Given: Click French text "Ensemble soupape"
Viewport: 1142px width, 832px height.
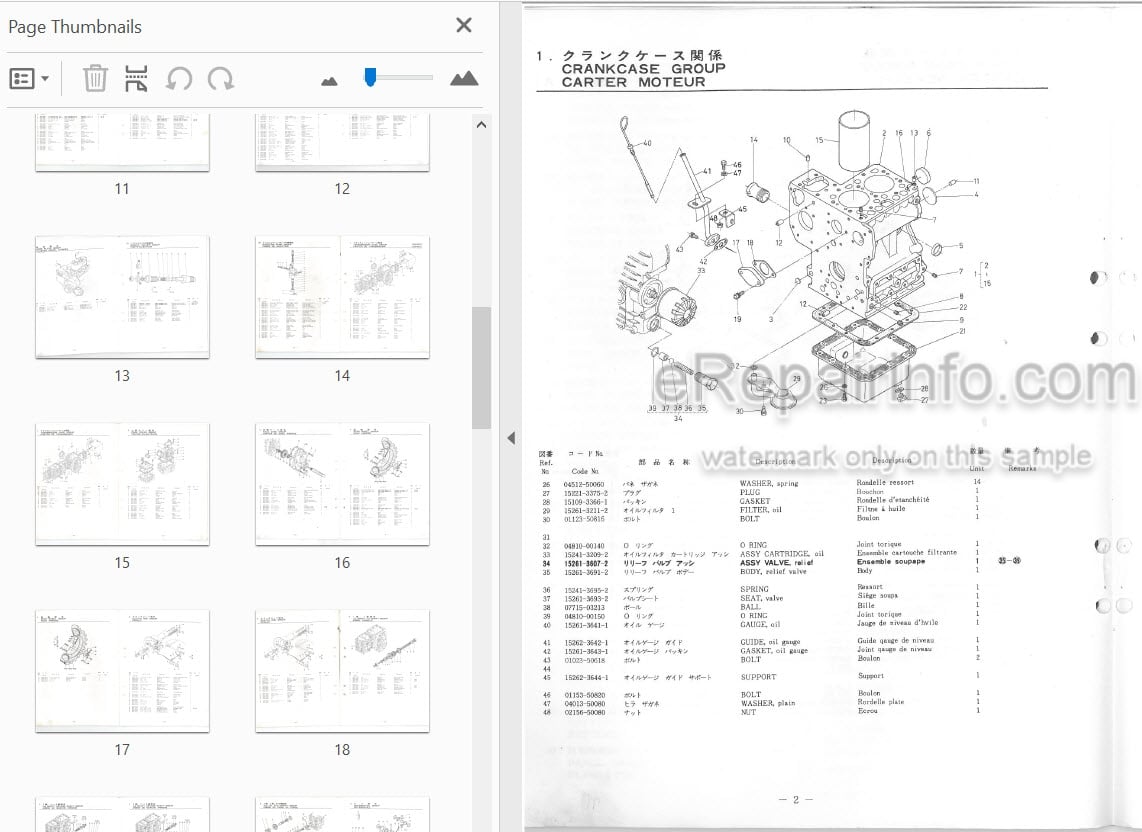Looking at the screenshot, I should point(891,562).
